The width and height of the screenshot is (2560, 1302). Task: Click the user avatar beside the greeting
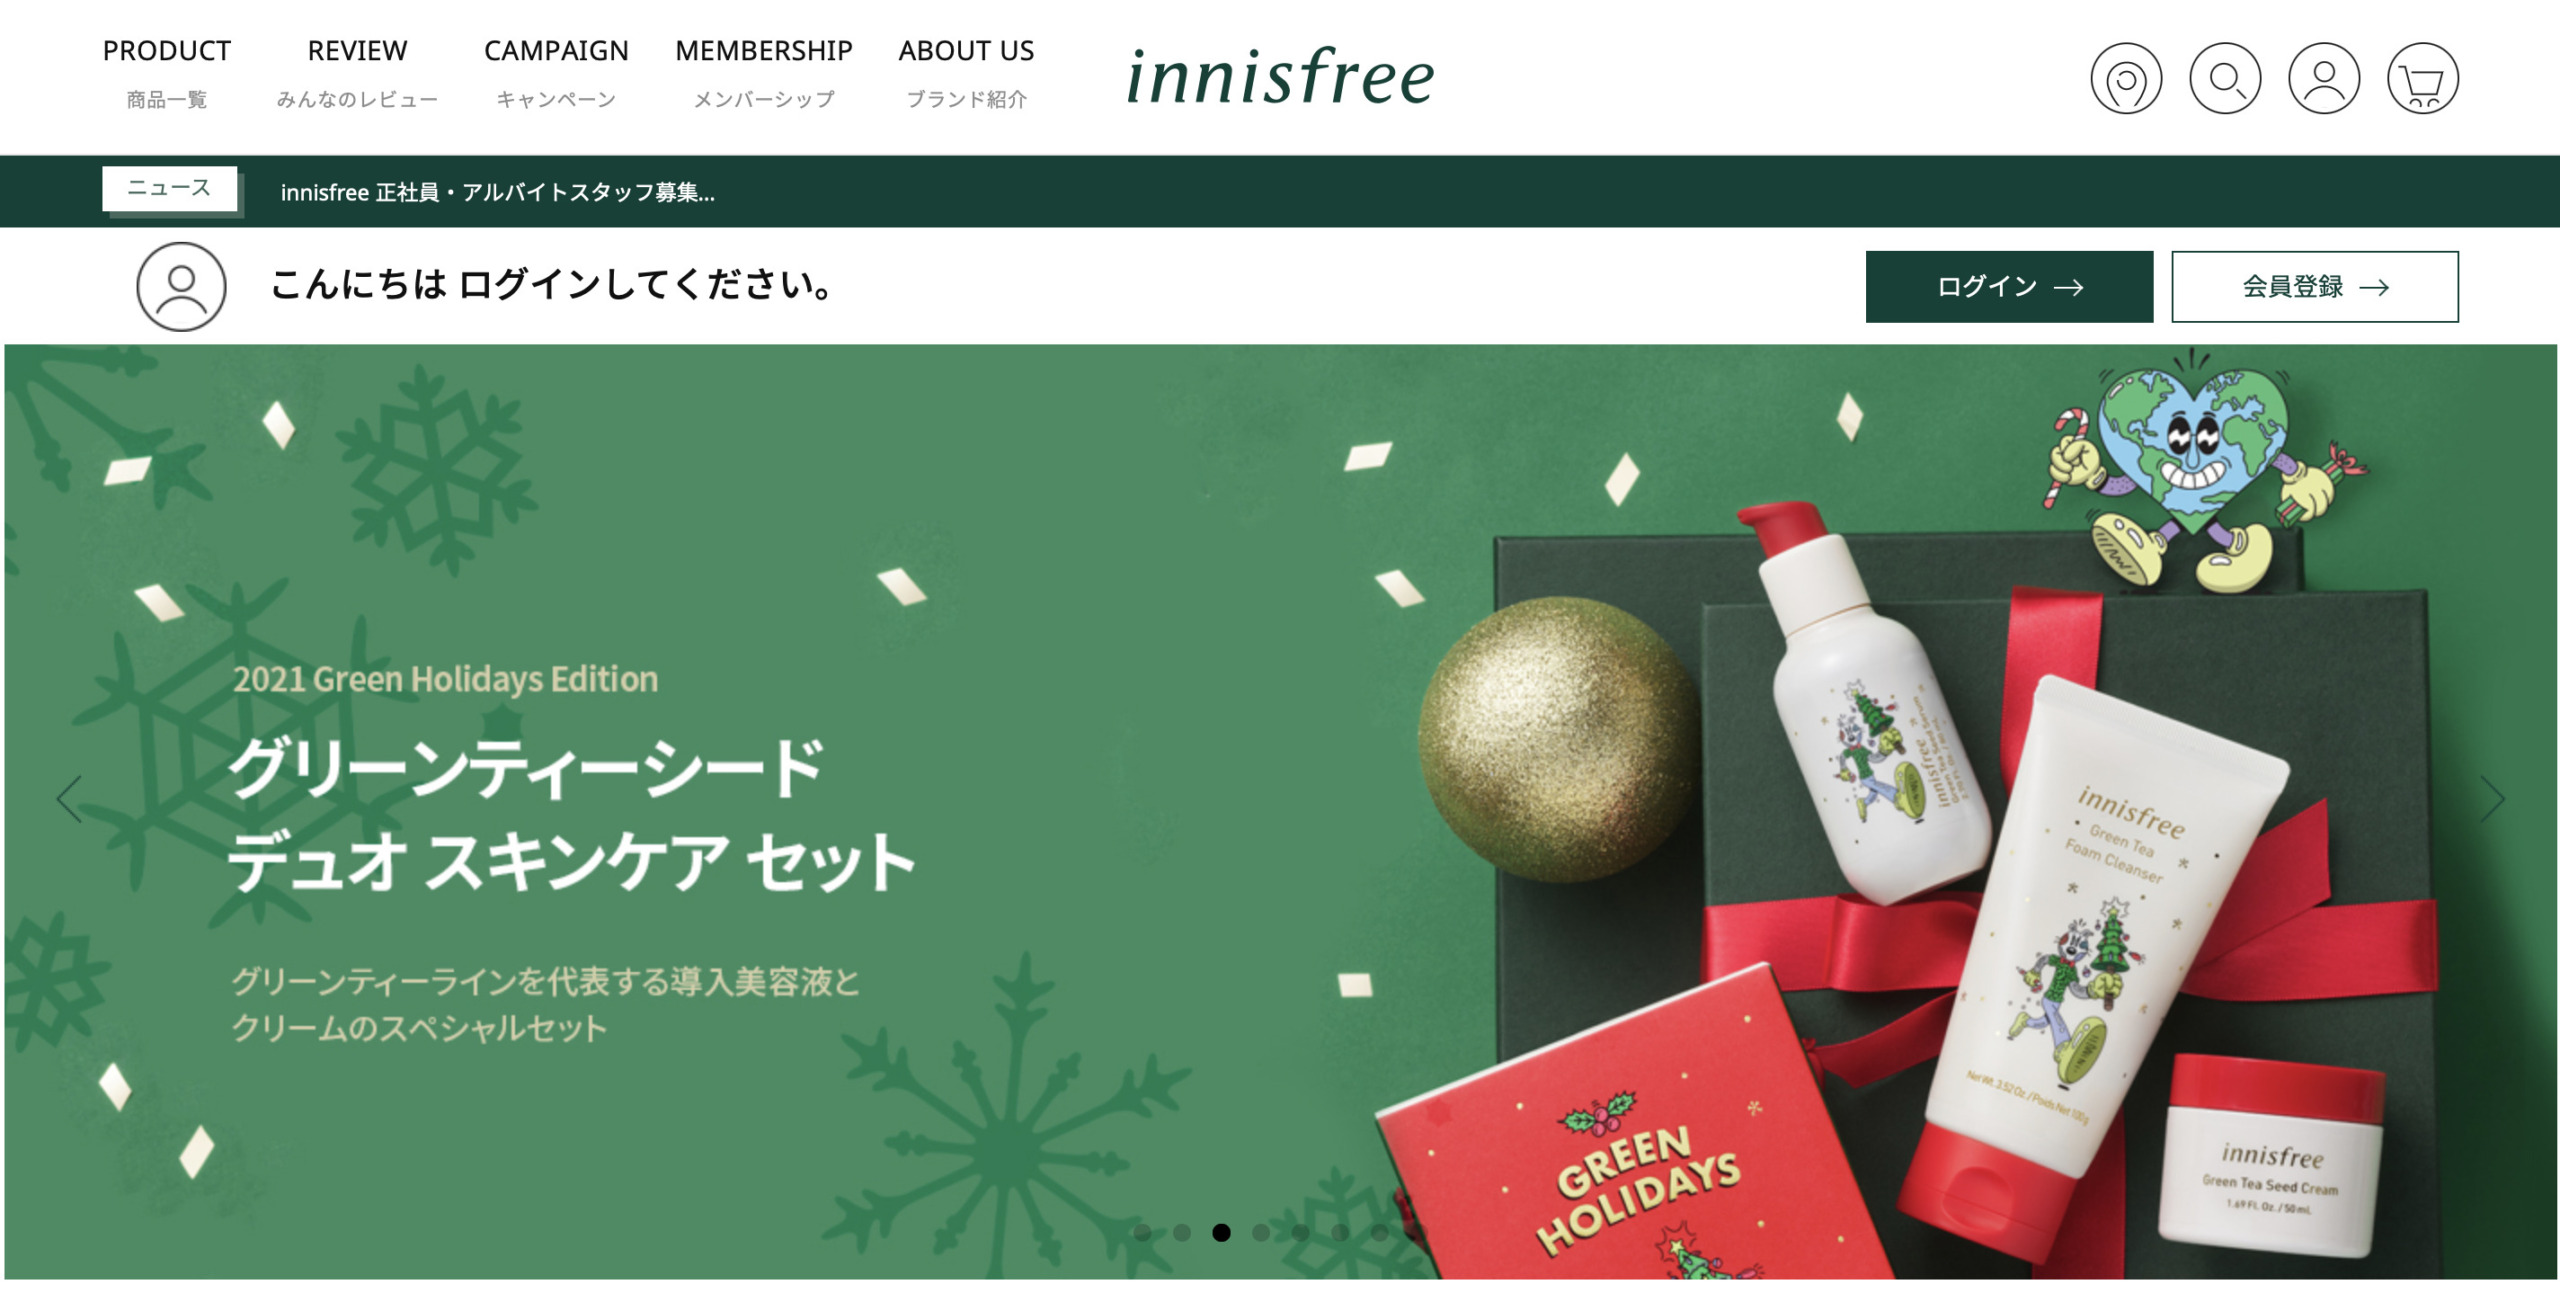tap(181, 286)
